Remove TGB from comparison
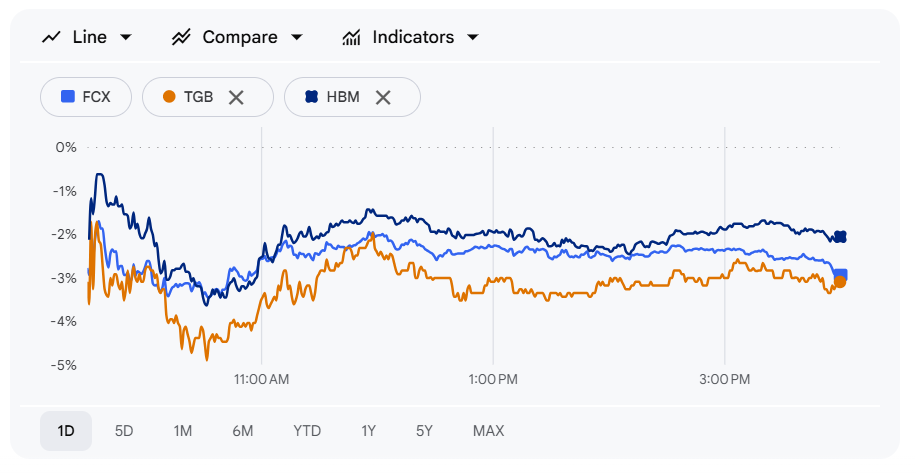The width and height of the screenshot is (916, 473). click(236, 97)
